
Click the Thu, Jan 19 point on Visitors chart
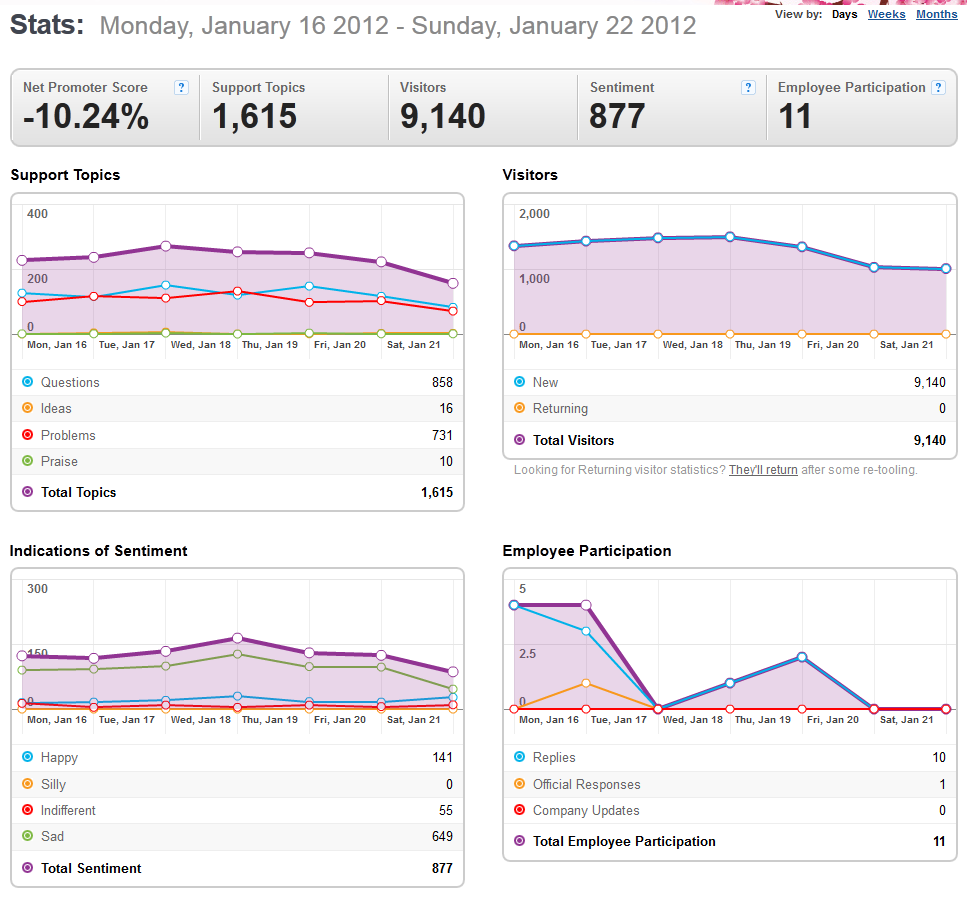pos(730,237)
